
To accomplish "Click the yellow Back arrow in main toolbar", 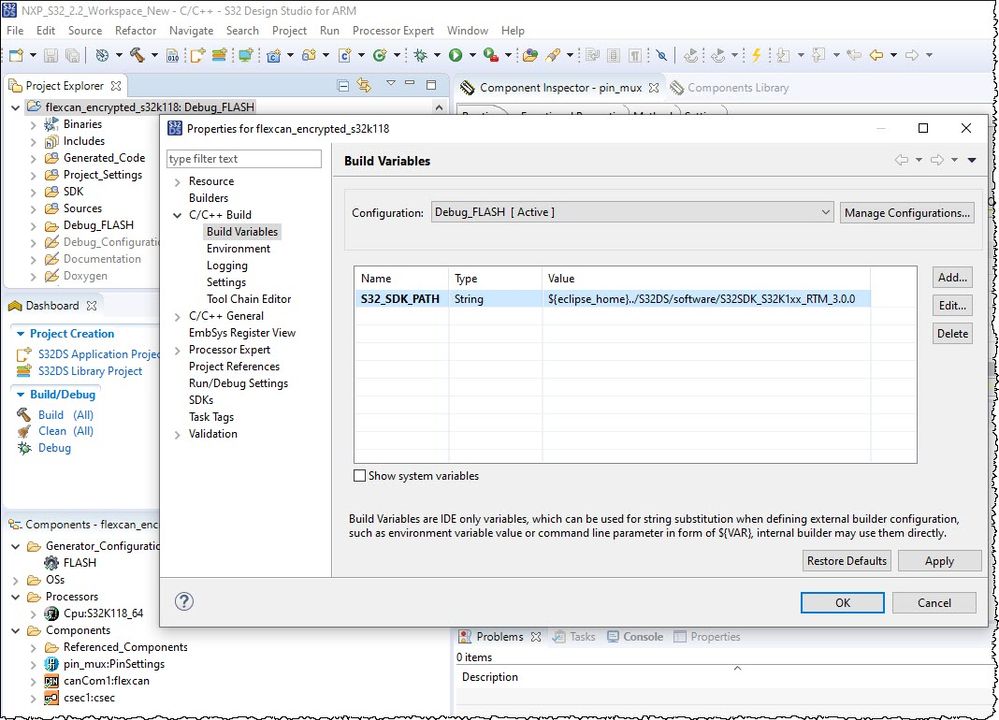I will [x=877, y=55].
